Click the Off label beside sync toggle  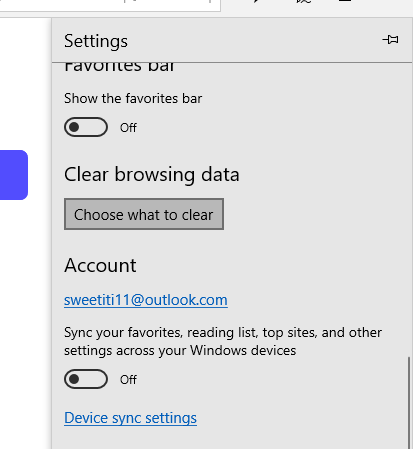128,380
